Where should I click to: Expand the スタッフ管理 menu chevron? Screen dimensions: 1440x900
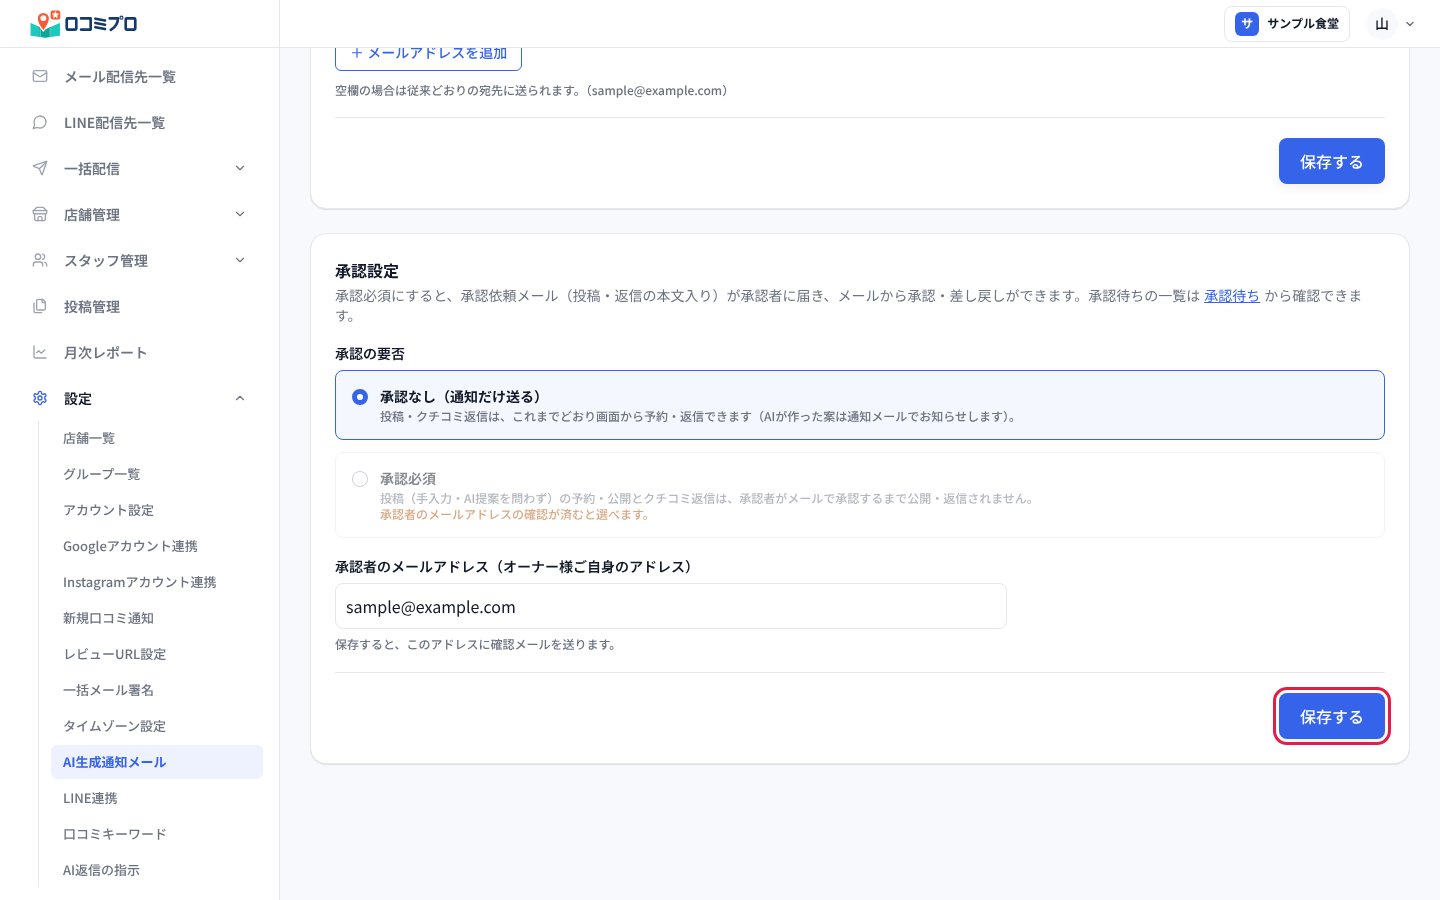pyautogui.click(x=240, y=260)
